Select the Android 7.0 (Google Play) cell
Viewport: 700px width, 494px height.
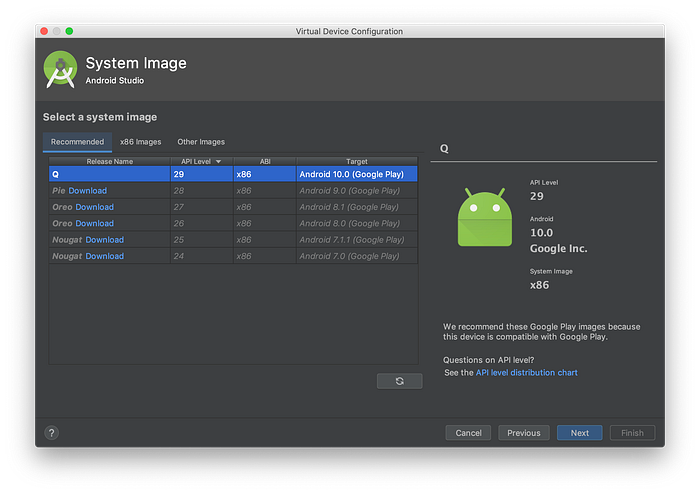point(357,256)
